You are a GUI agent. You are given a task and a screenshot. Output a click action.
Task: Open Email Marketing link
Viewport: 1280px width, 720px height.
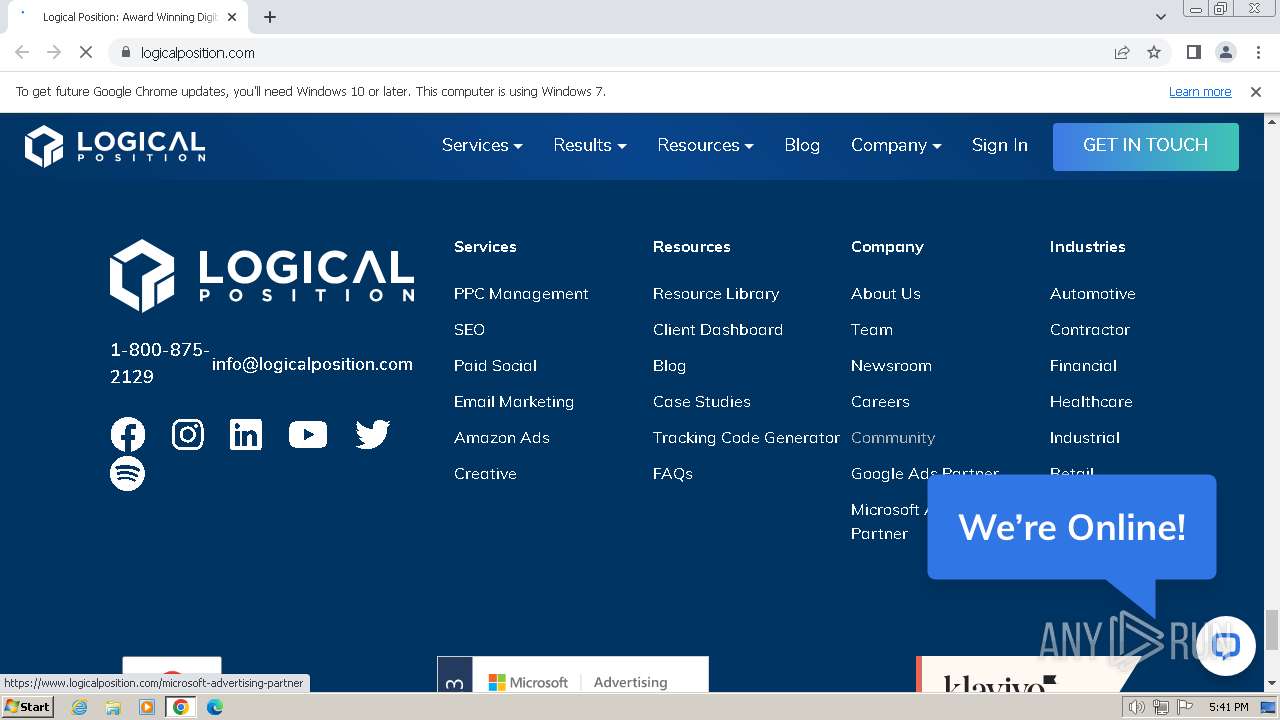click(514, 402)
